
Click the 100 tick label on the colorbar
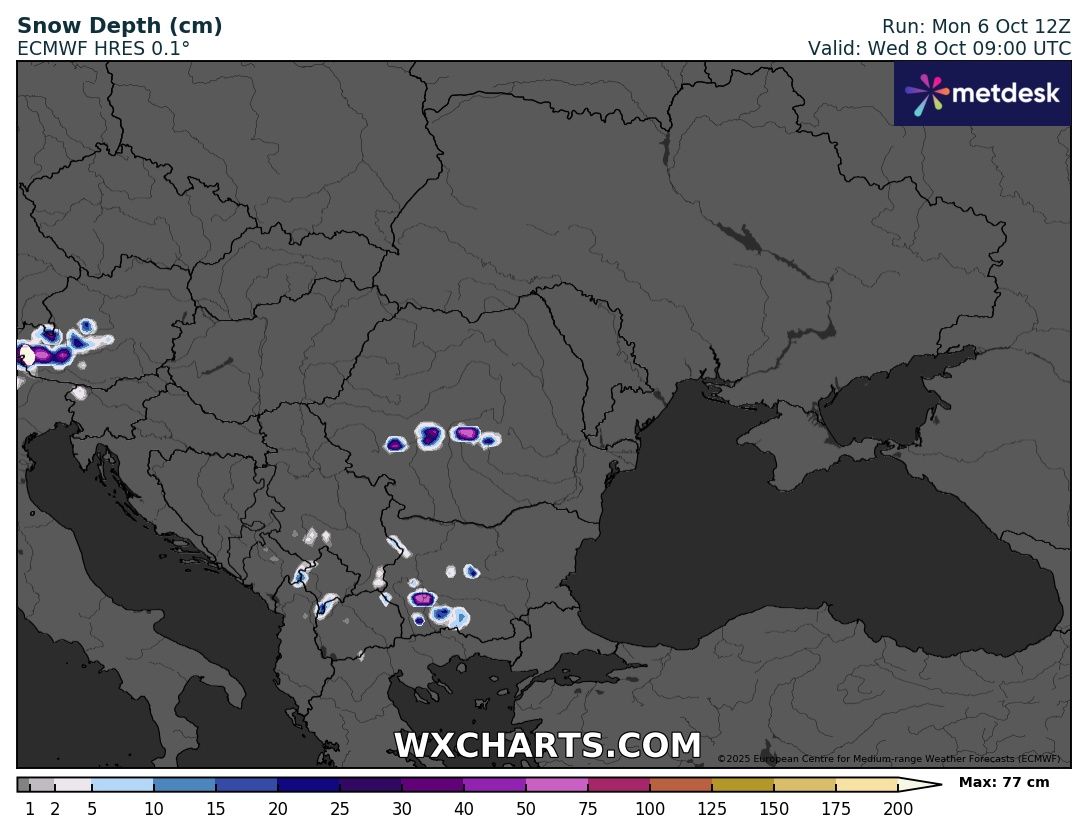649,809
